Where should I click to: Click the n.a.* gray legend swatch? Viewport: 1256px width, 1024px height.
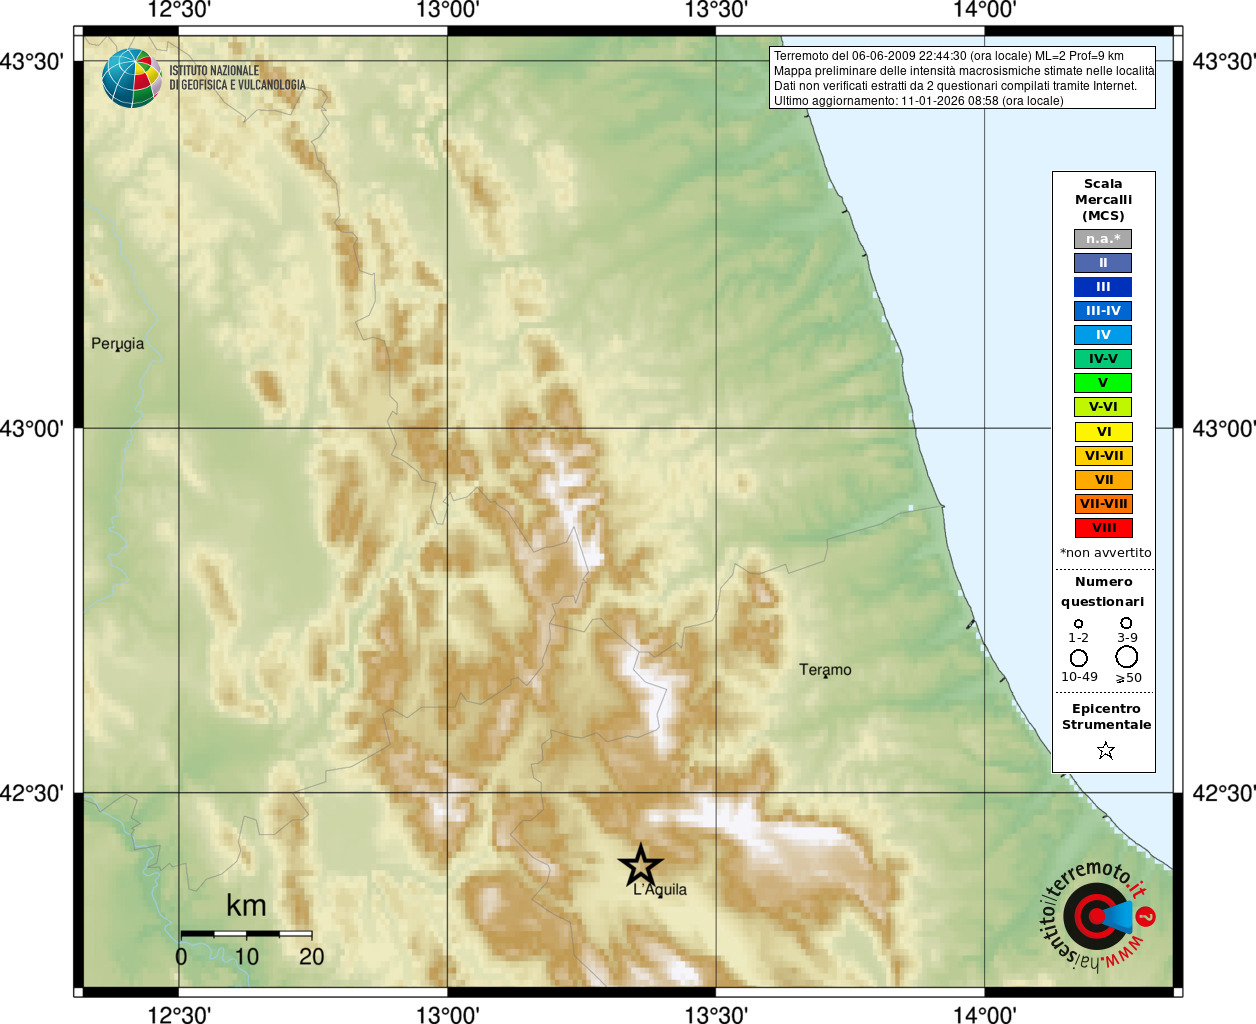(1103, 239)
